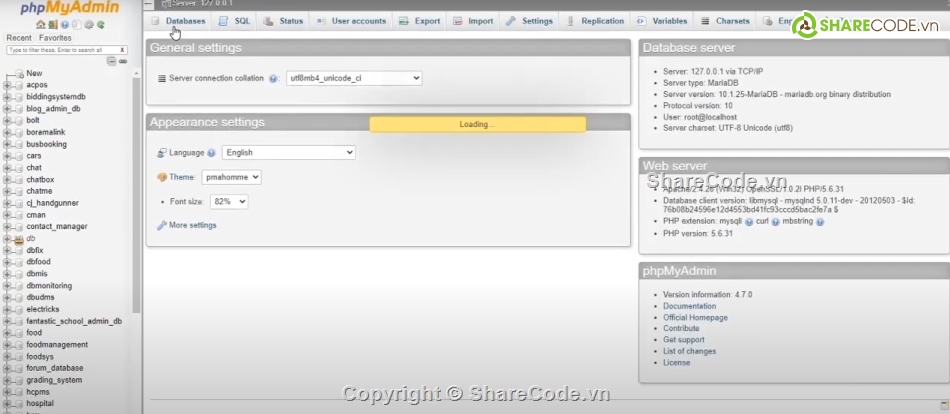Go to the Export tab

[x=420, y=21]
